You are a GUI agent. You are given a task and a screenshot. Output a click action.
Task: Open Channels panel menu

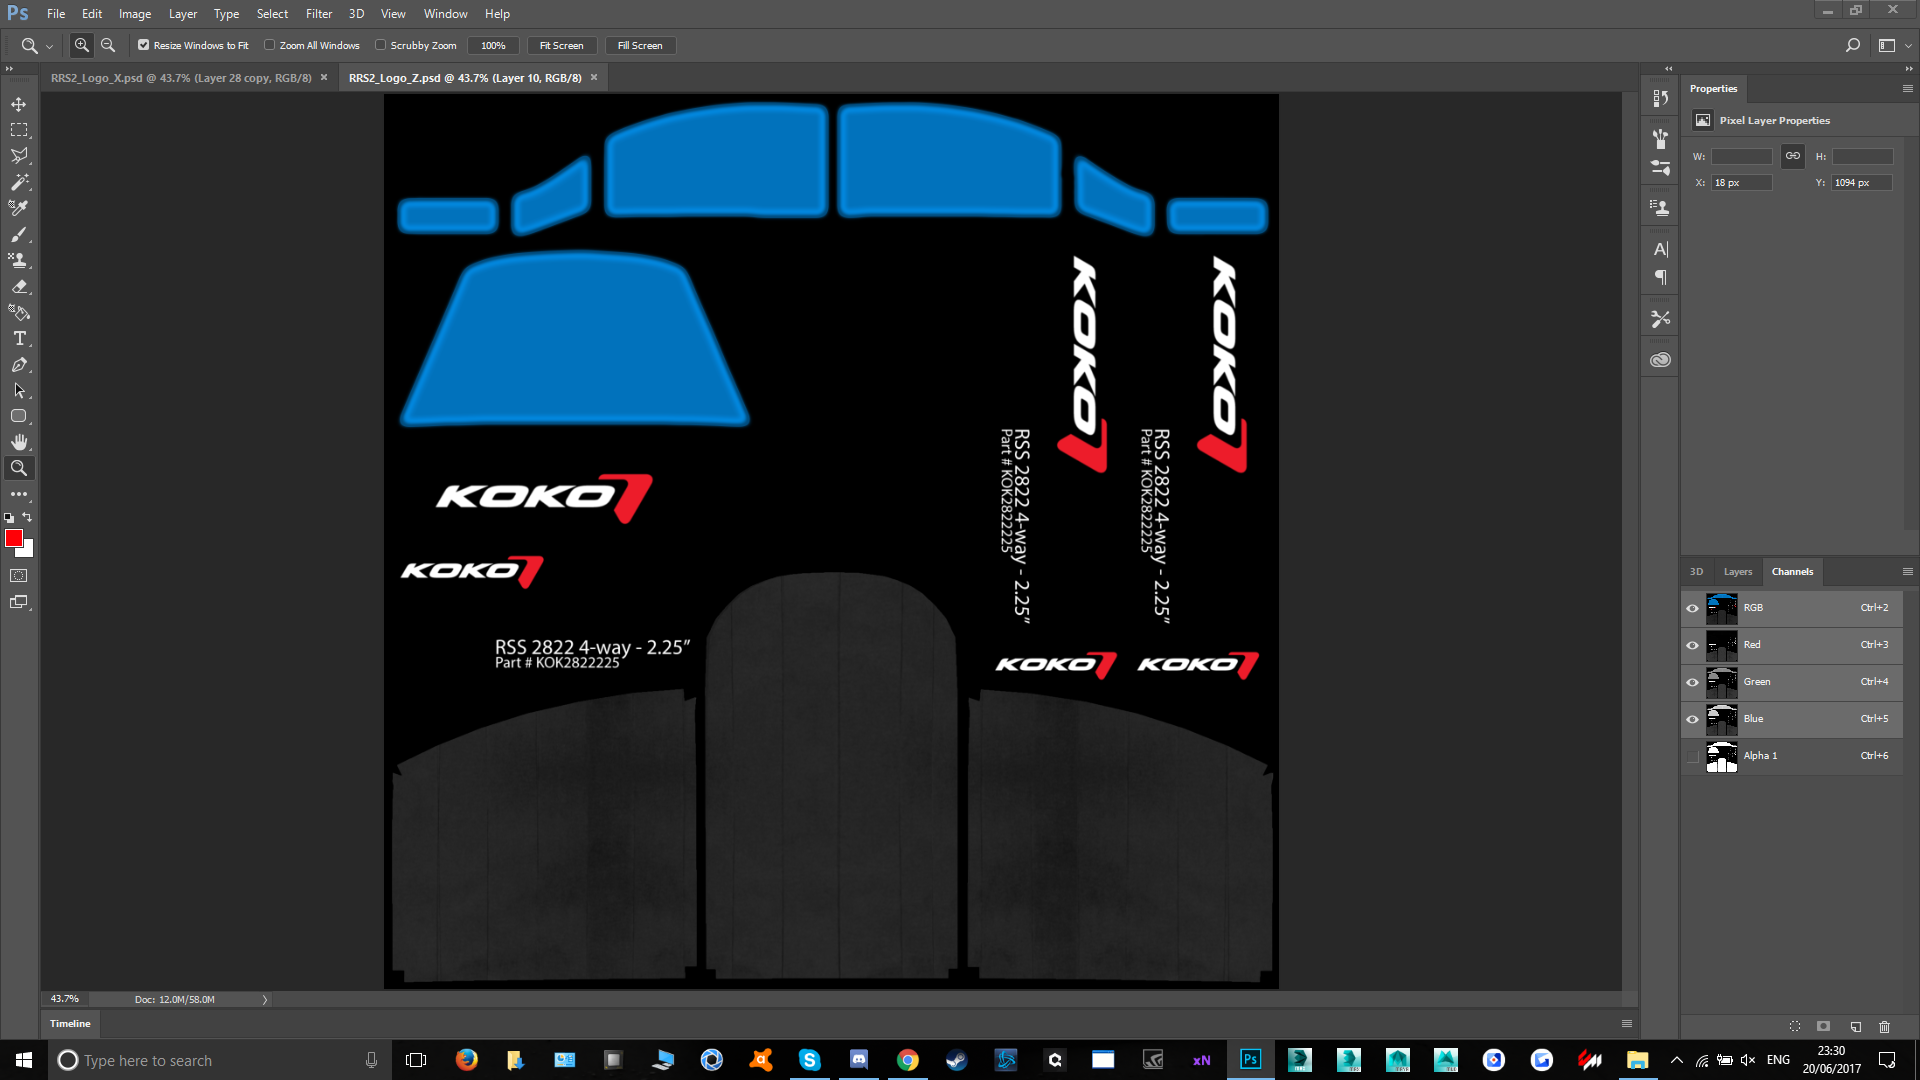[x=1907, y=572]
